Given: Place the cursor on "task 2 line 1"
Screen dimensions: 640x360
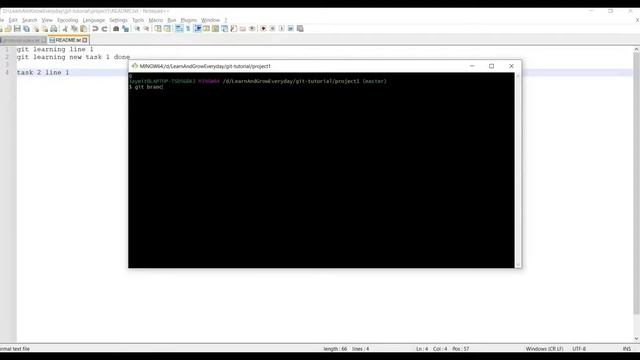Looking at the screenshot, I should pos(43,72).
